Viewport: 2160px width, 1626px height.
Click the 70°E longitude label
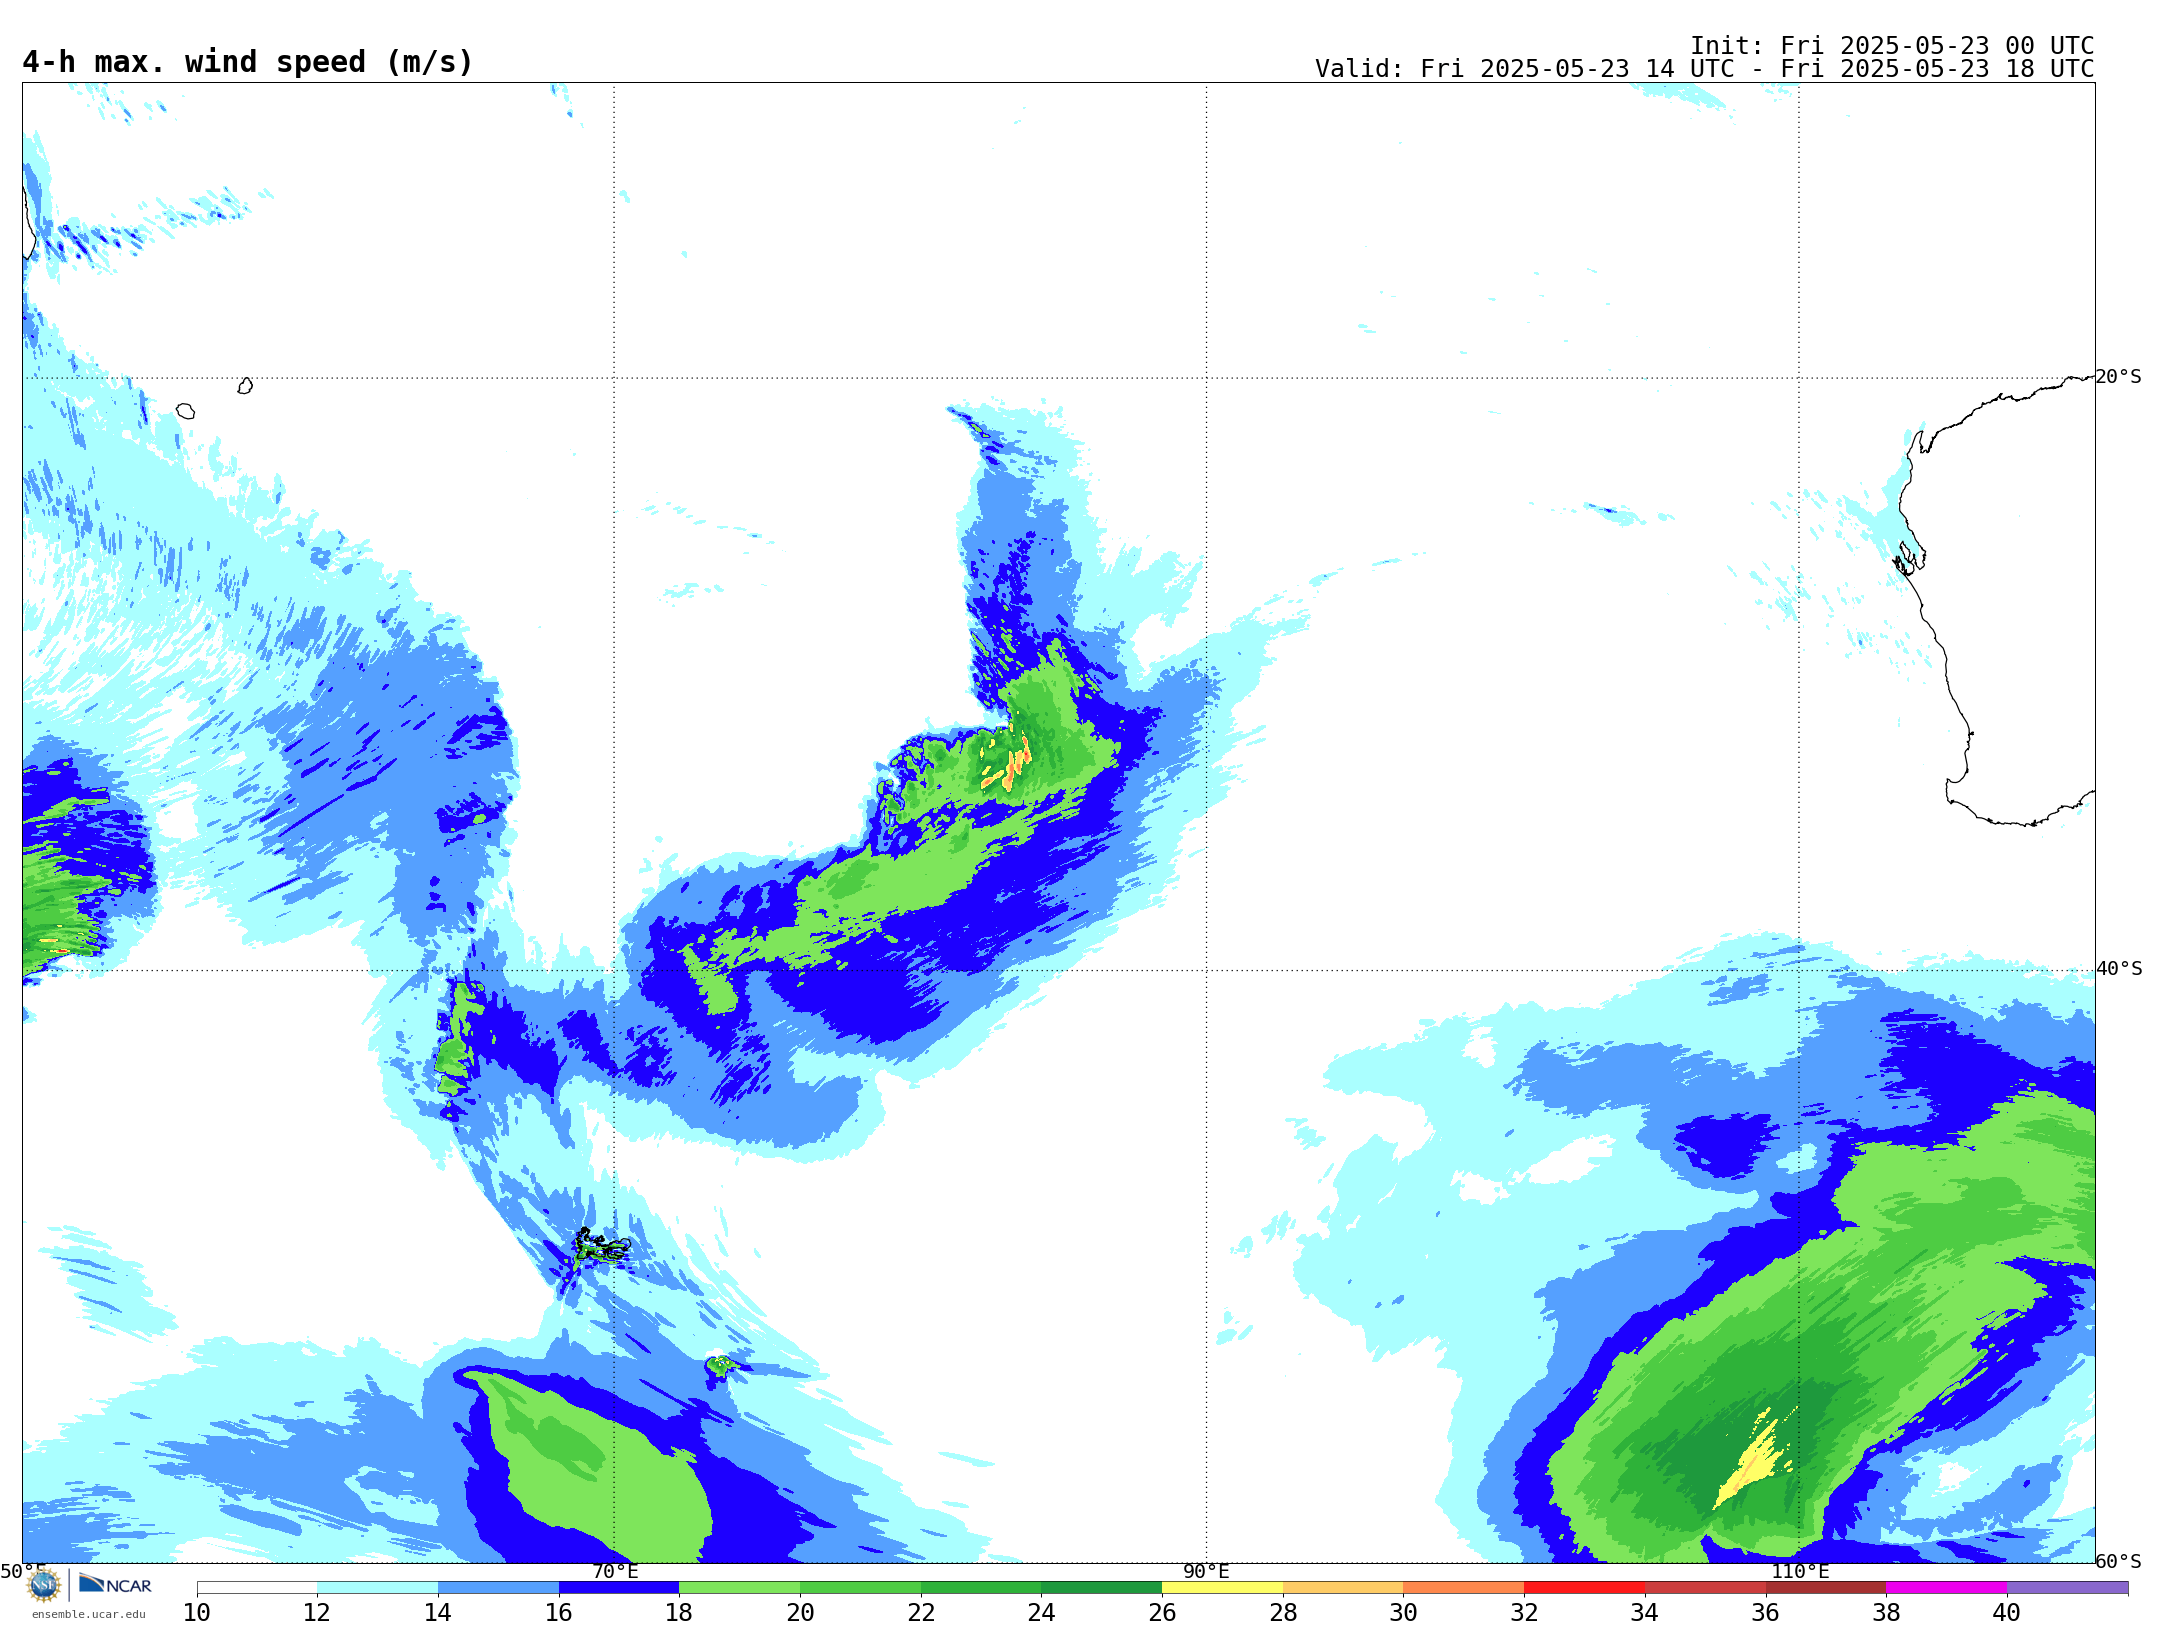point(615,1571)
